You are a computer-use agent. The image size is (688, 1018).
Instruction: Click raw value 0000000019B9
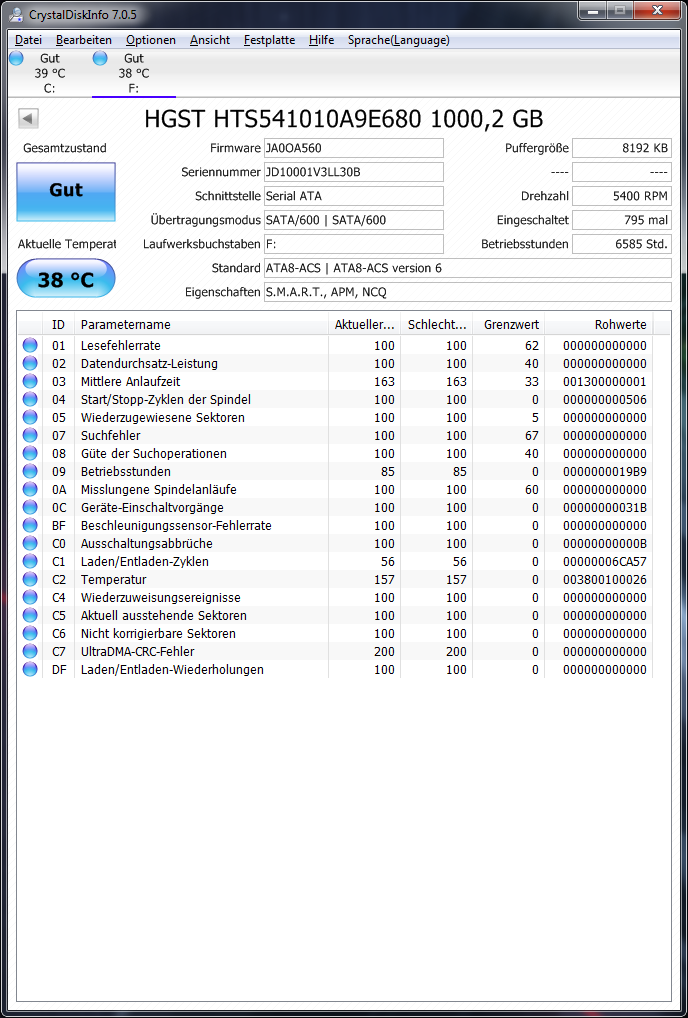(x=605, y=471)
